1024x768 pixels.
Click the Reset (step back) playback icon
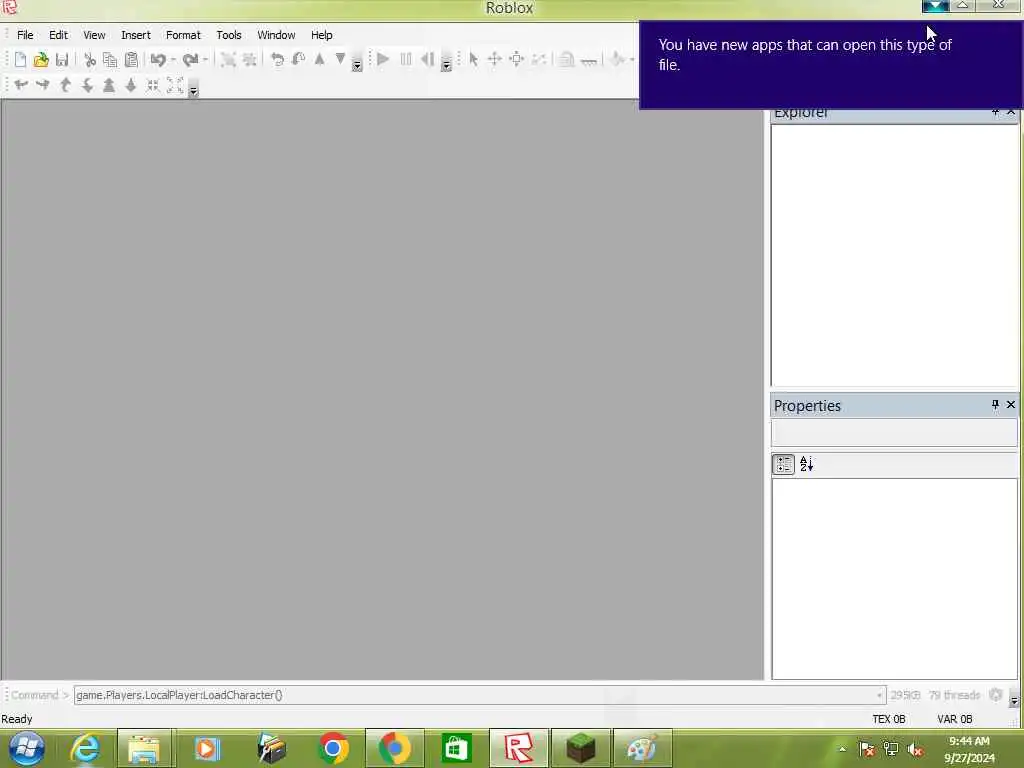coord(428,59)
